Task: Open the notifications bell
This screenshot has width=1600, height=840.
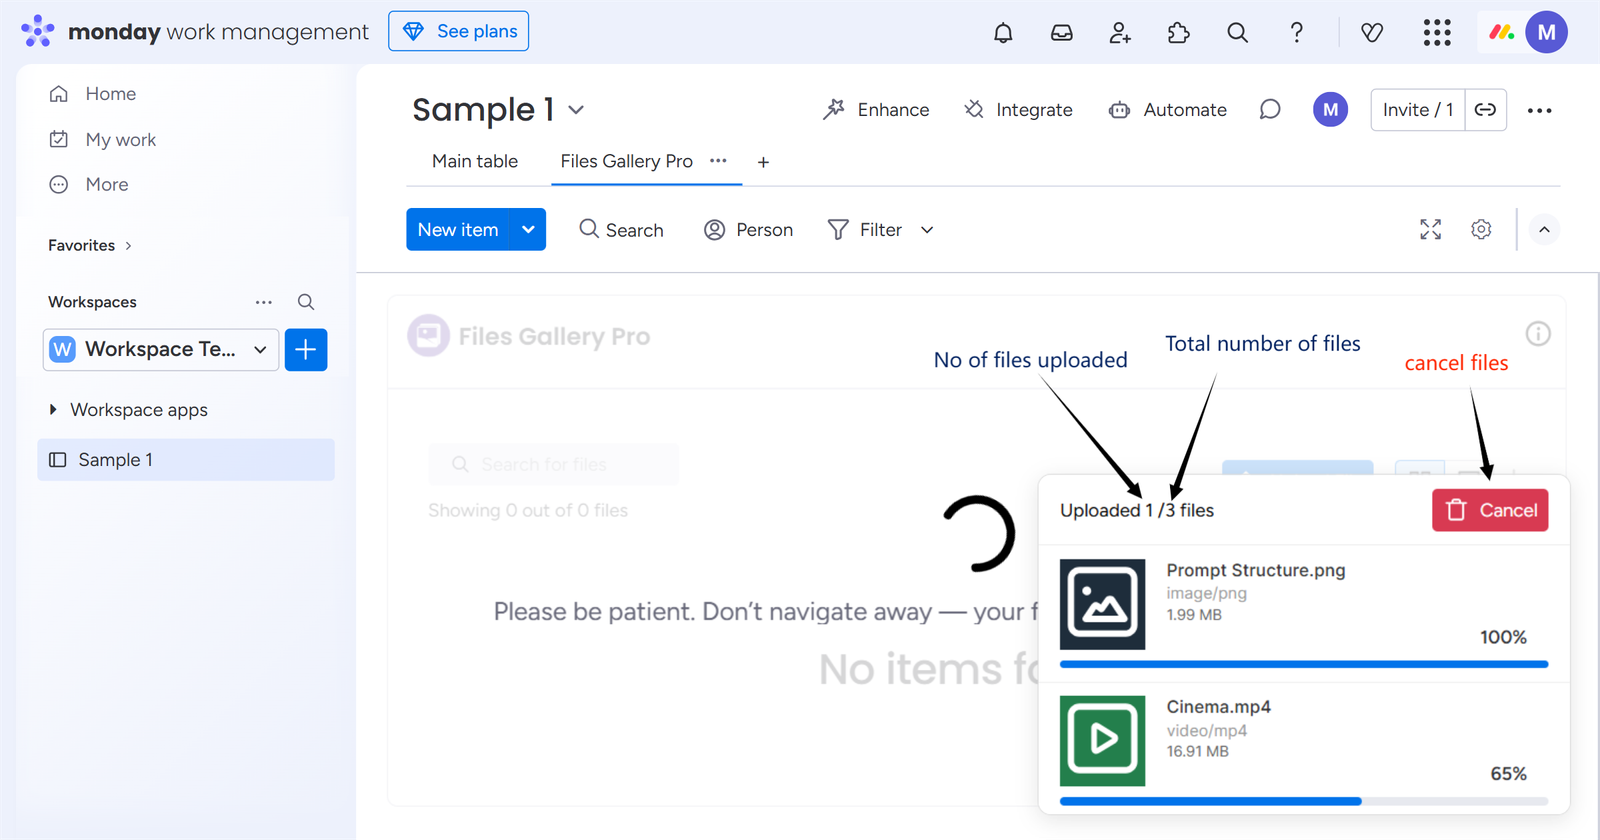Action: [x=1003, y=33]
